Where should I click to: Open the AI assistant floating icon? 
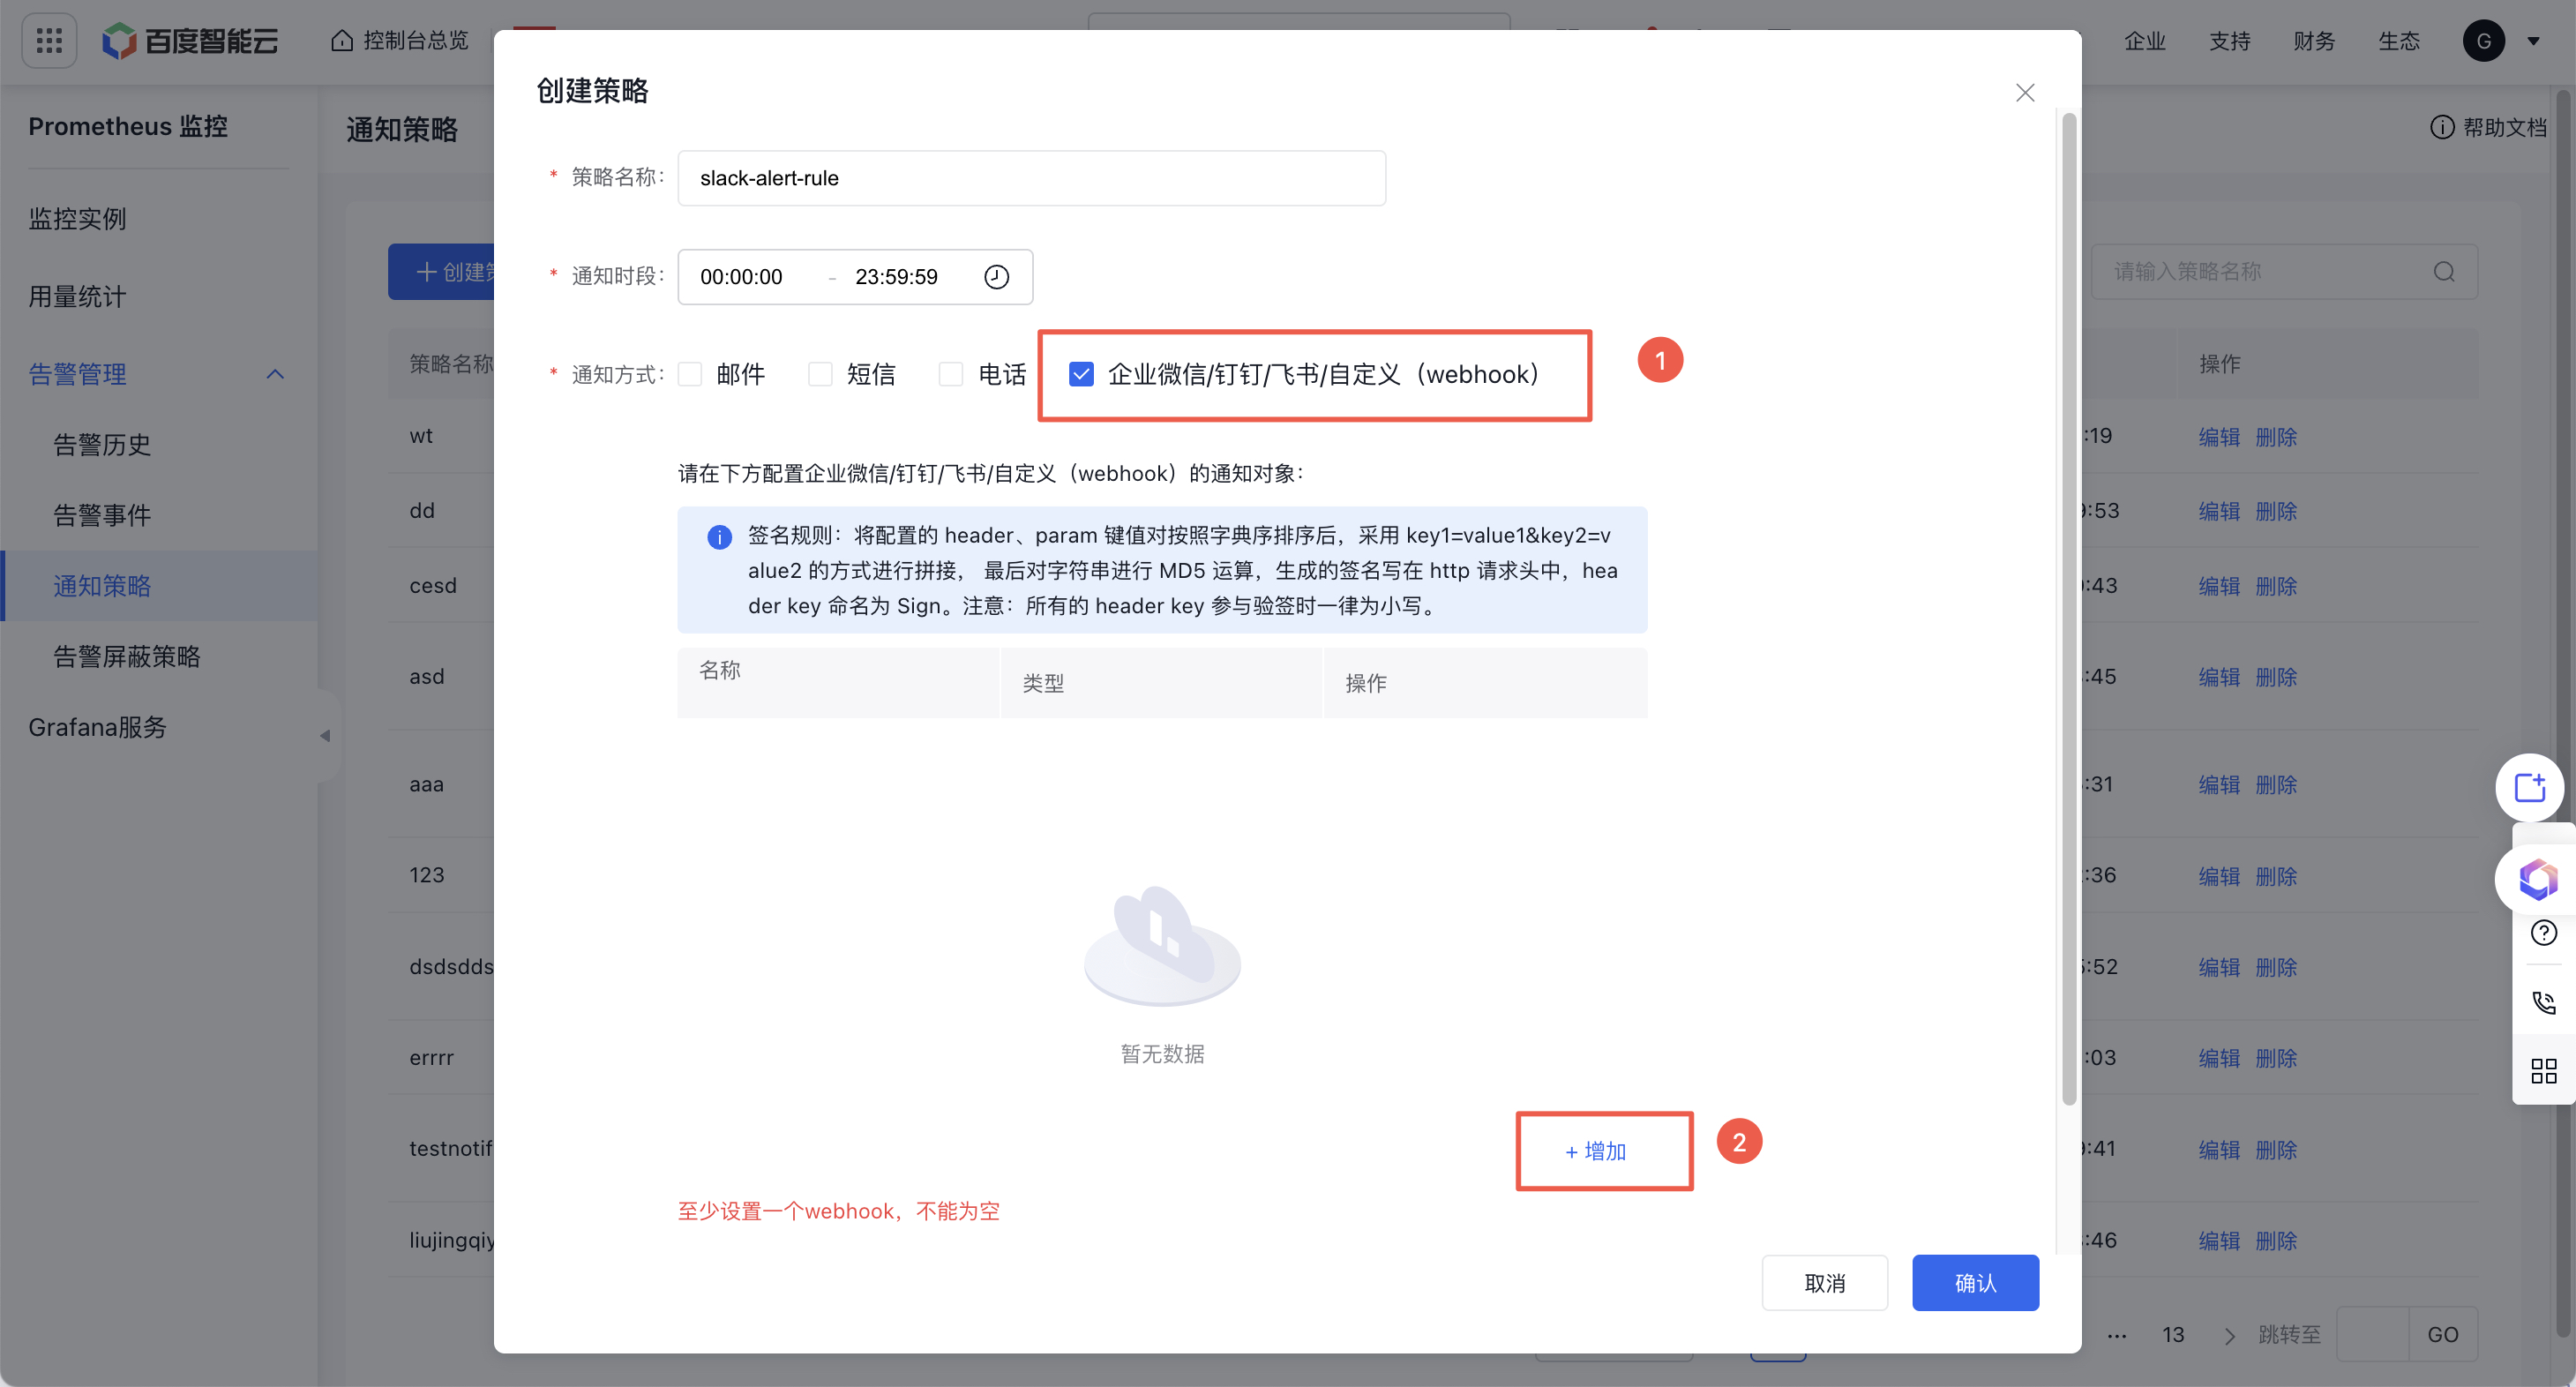2537,879
